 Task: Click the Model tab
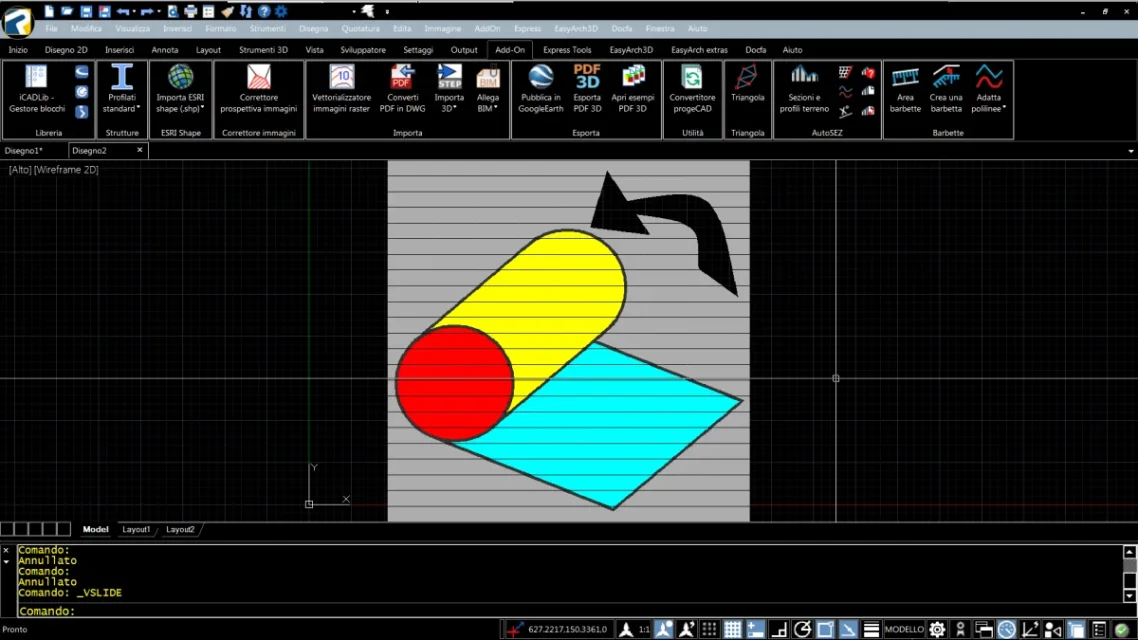[95, 530]
